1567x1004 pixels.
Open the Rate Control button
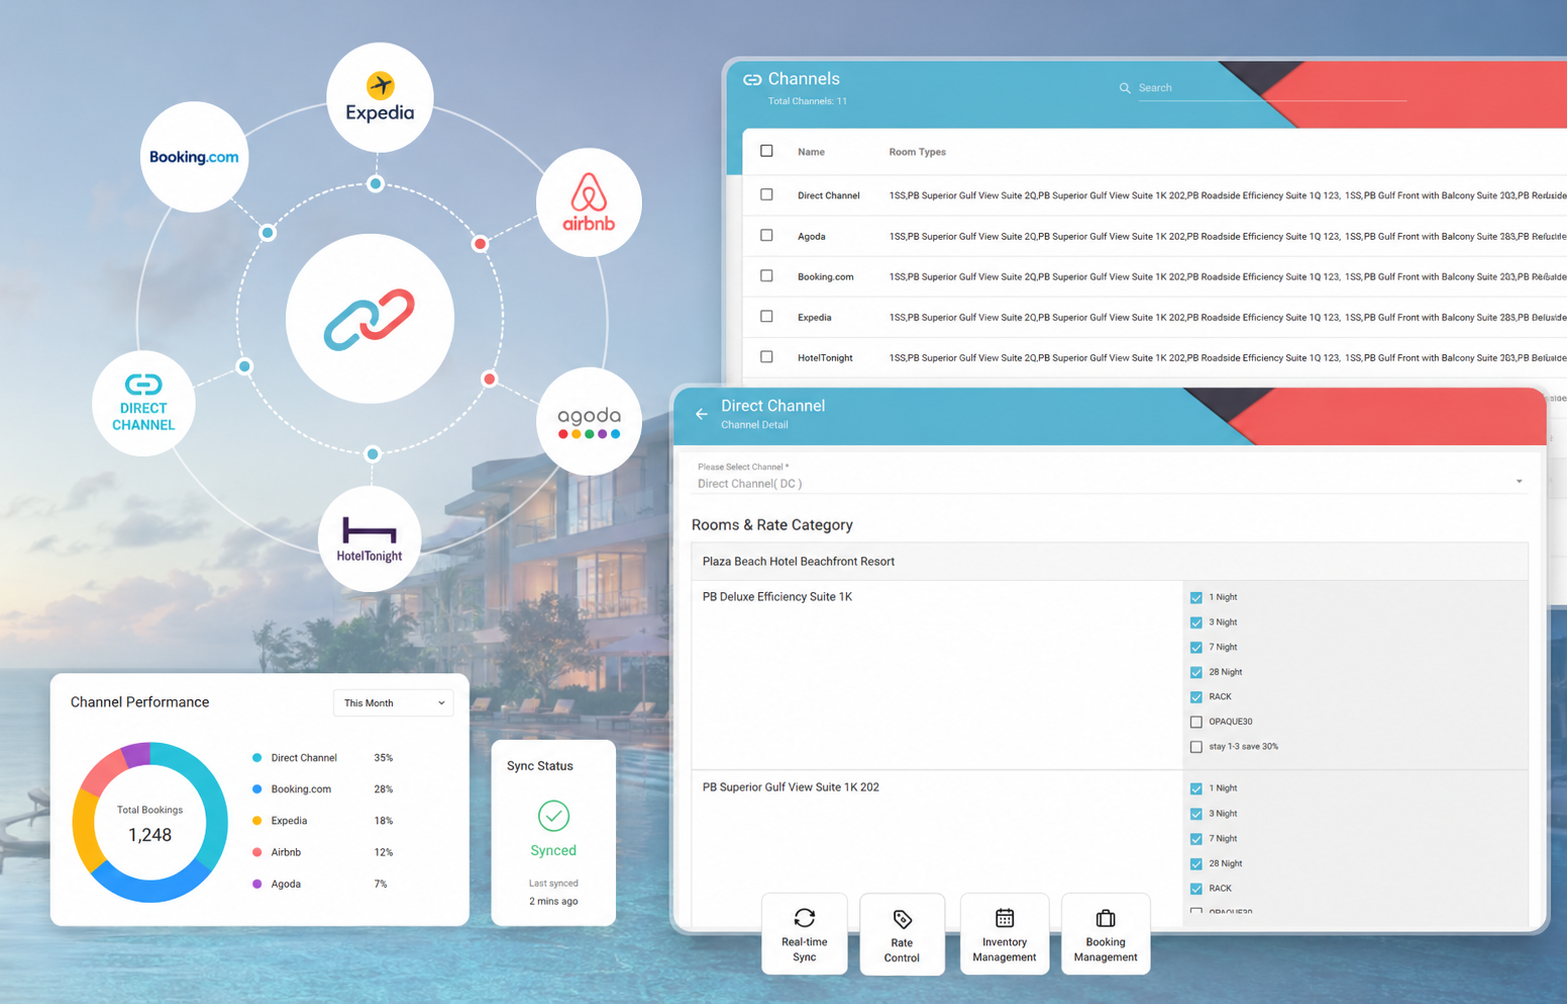tap(902, 934)
